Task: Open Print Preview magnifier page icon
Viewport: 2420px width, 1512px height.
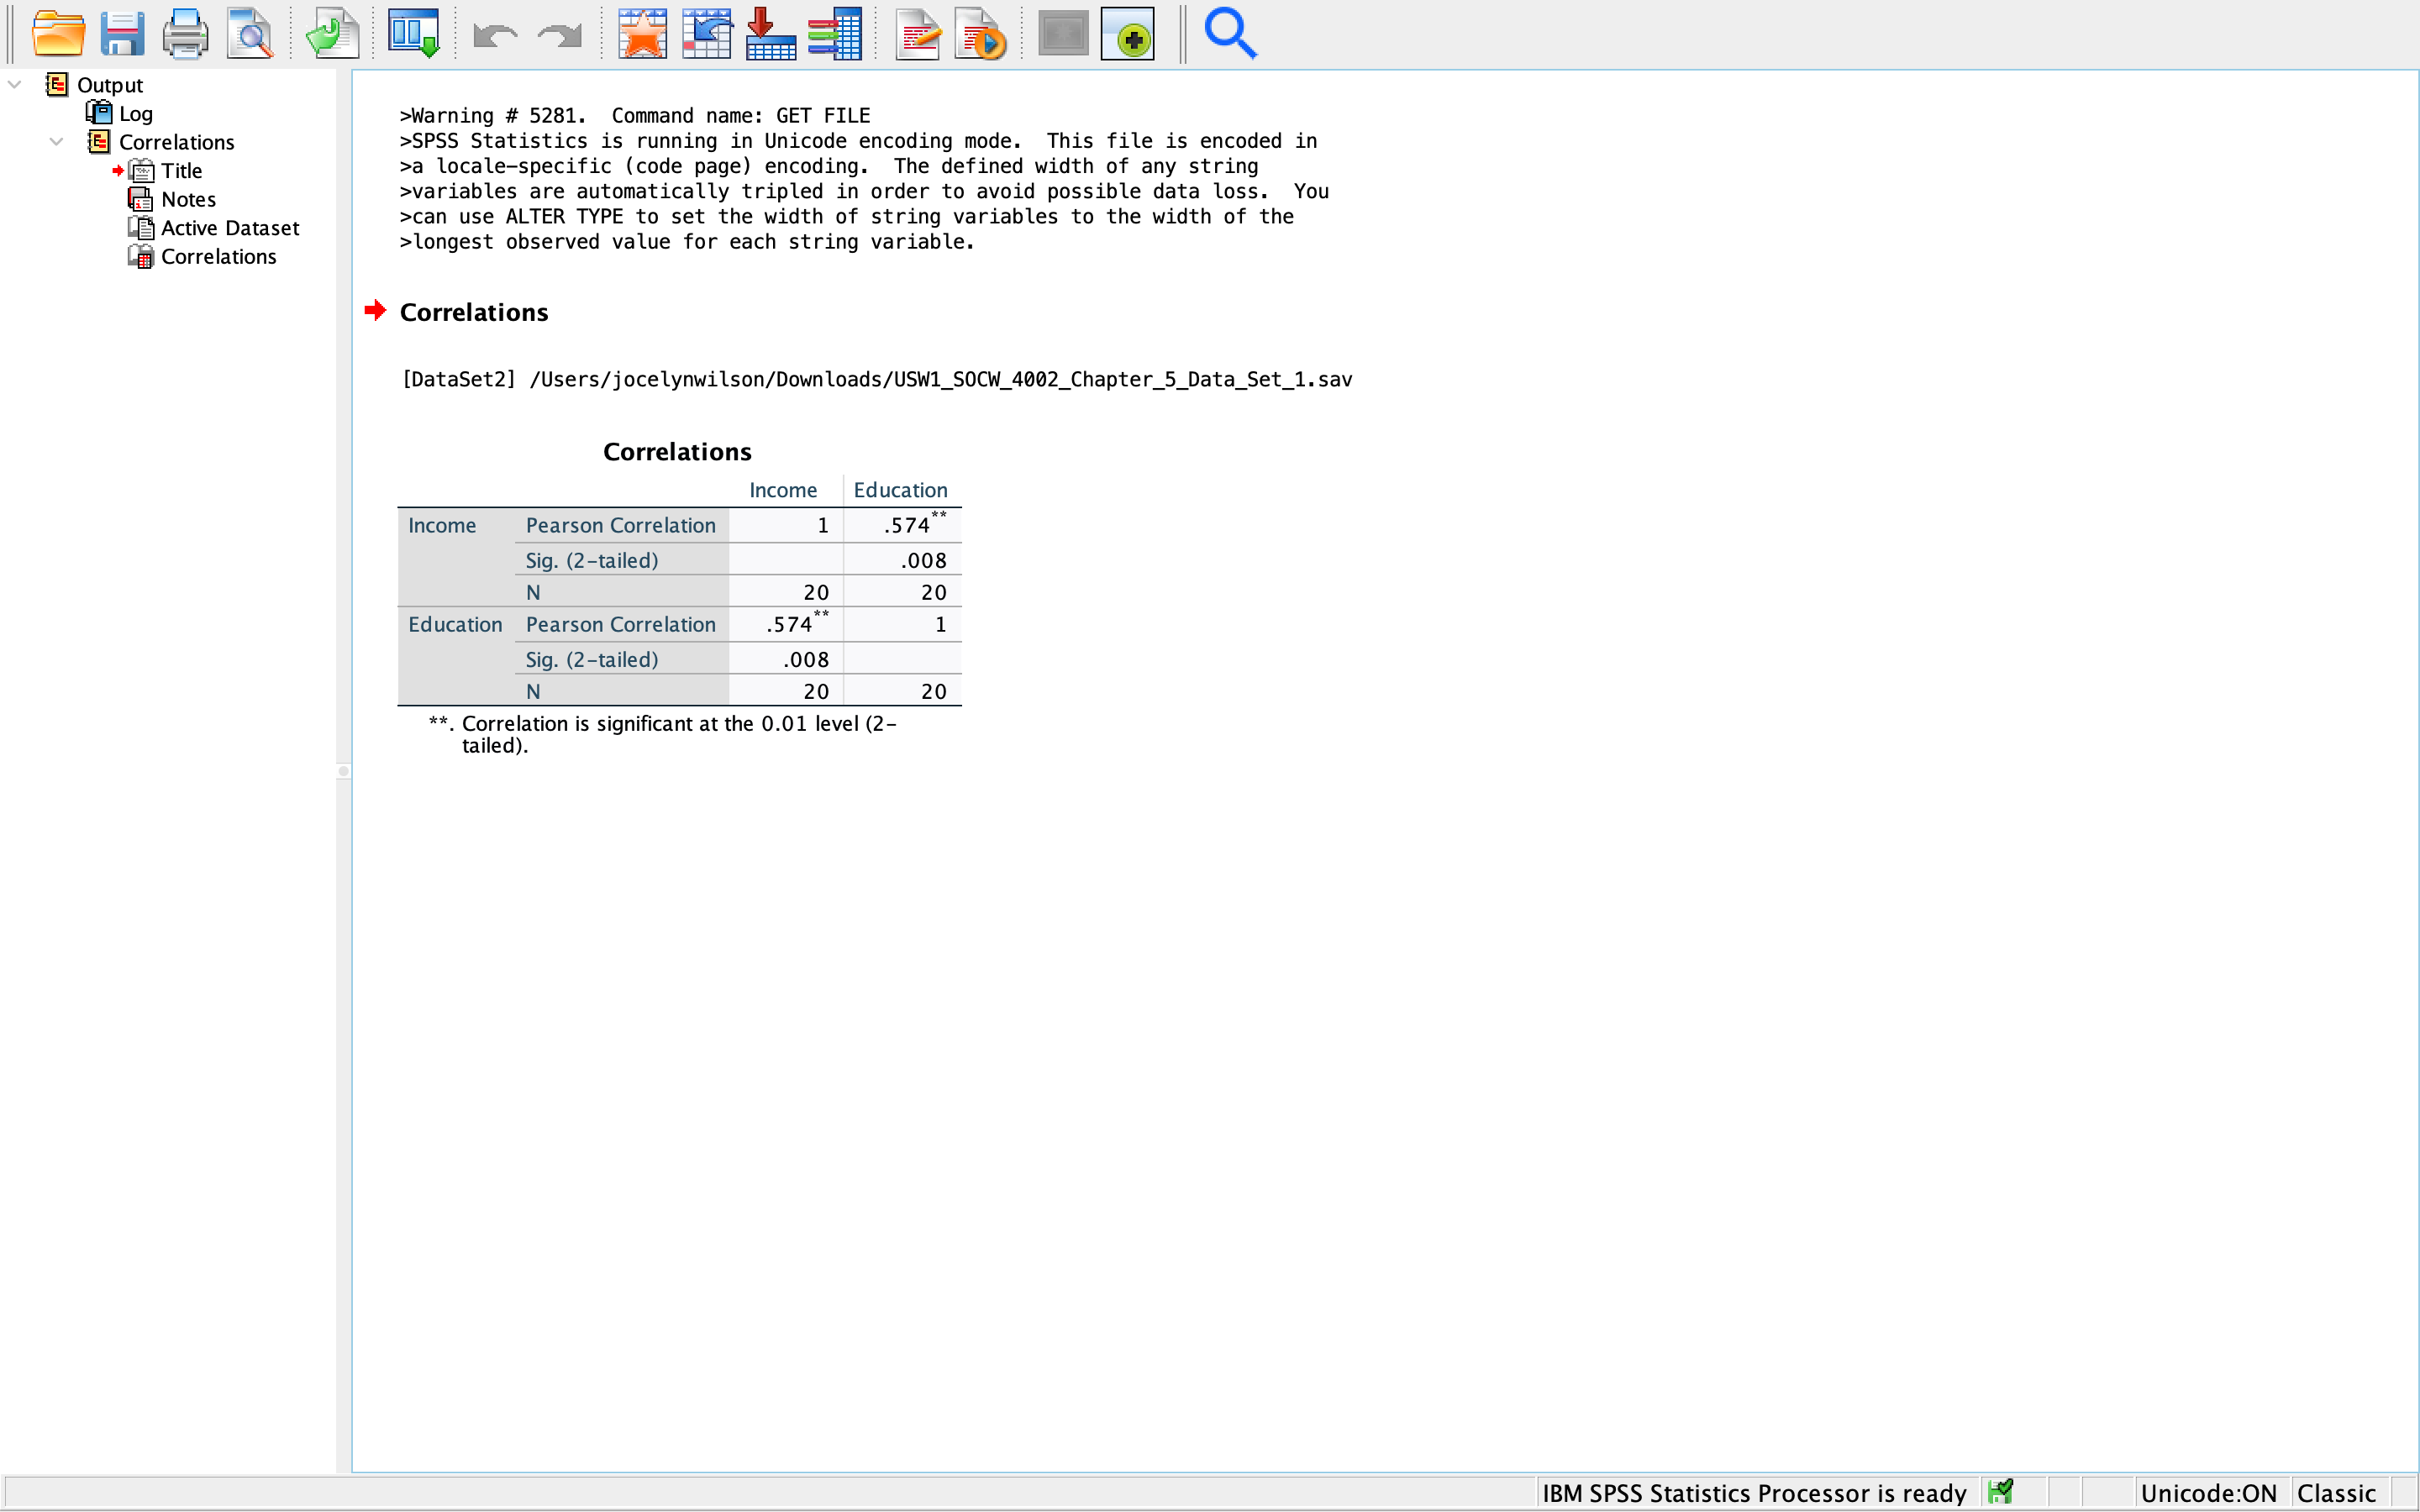Action: (x=249, y=34)
